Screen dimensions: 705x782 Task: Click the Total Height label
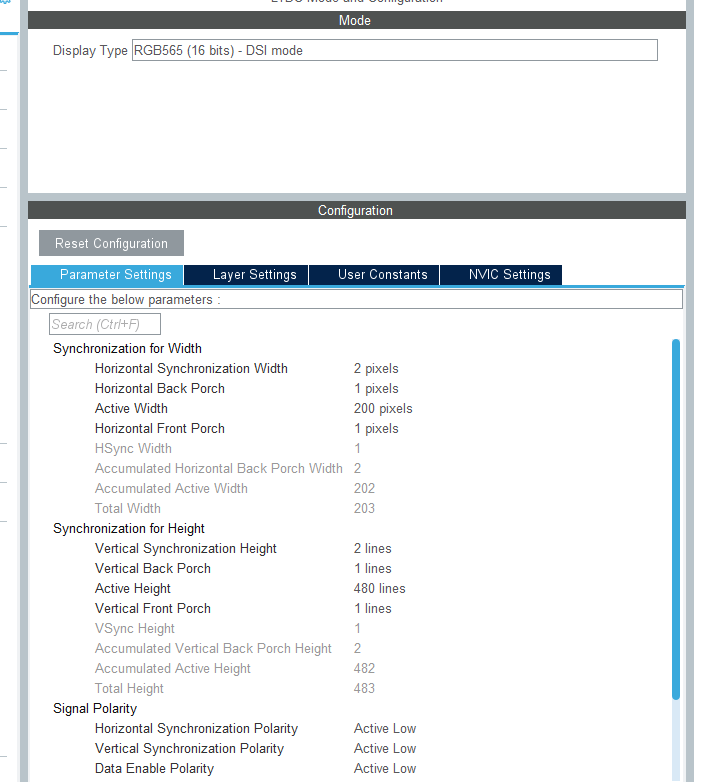pyautogui.click(x=129, y=688)
